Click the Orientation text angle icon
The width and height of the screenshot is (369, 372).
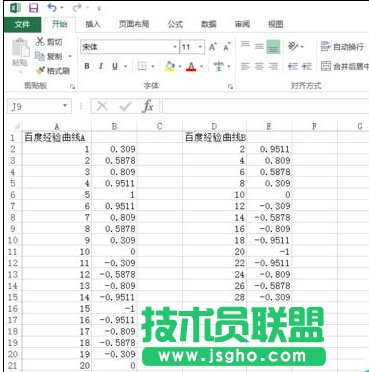click(x=293, y=46)
